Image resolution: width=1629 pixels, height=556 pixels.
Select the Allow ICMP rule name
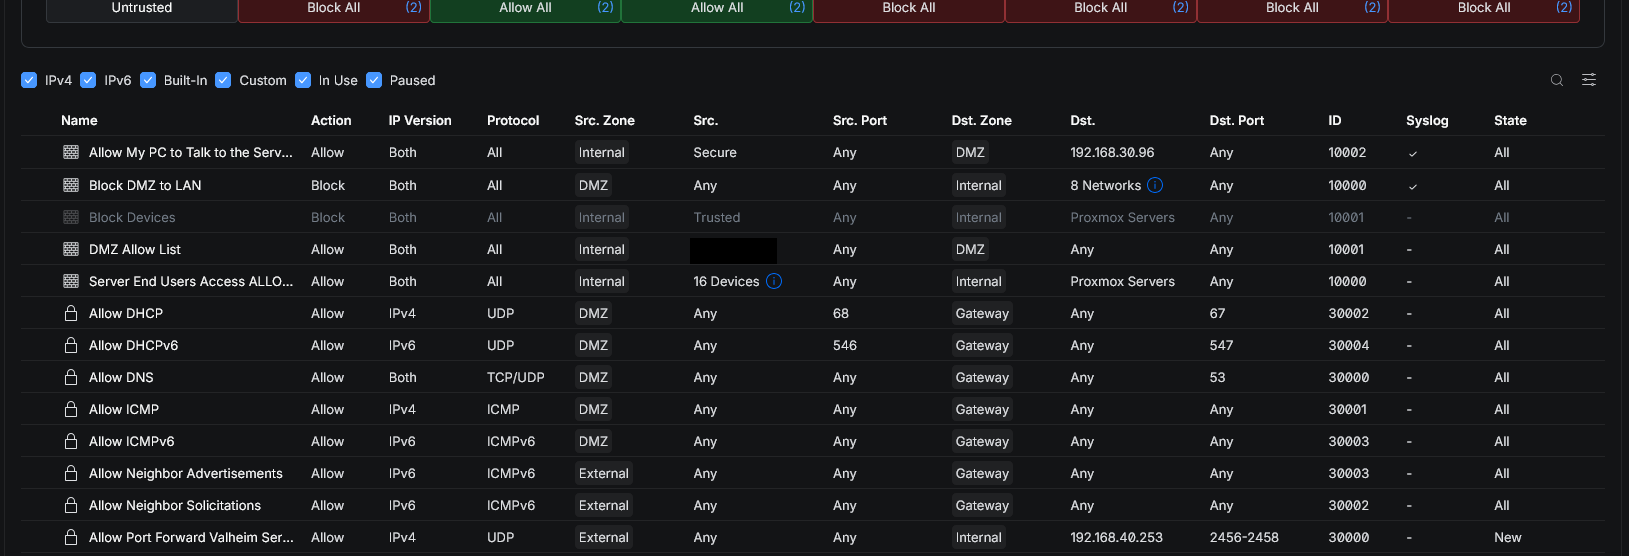pyautogui.click(x=124, y=409)
